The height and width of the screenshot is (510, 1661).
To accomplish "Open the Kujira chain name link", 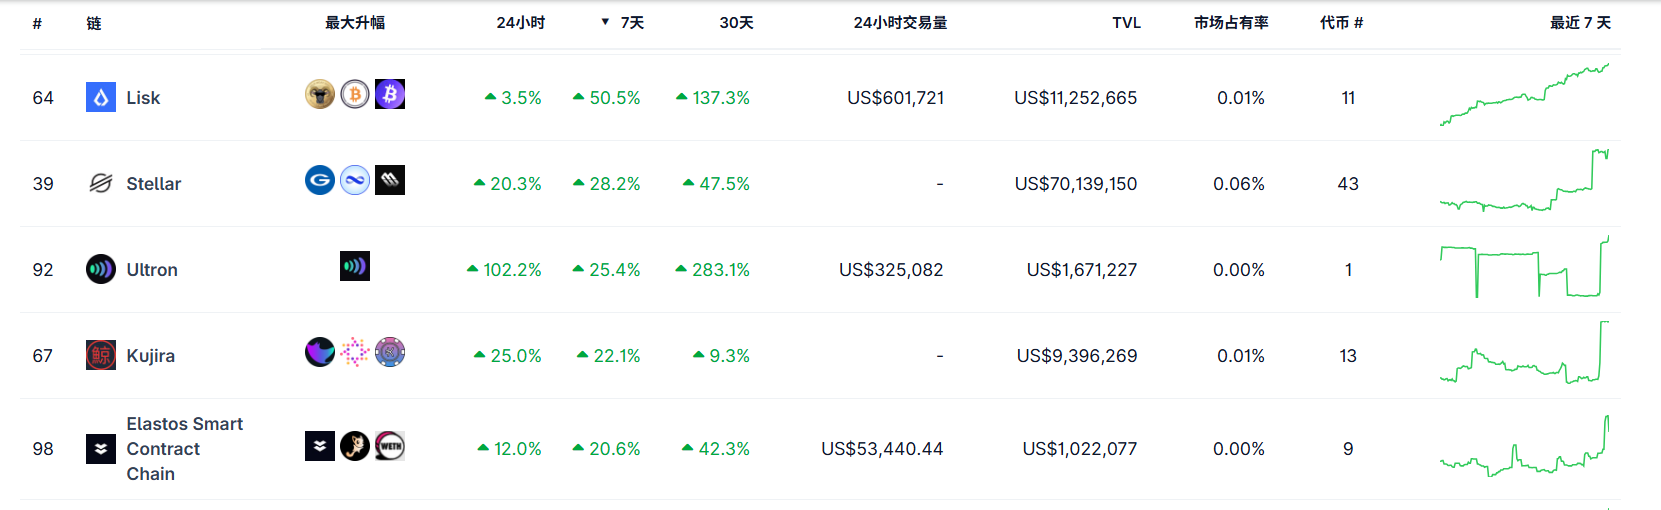I will click(x=150, y=355).
